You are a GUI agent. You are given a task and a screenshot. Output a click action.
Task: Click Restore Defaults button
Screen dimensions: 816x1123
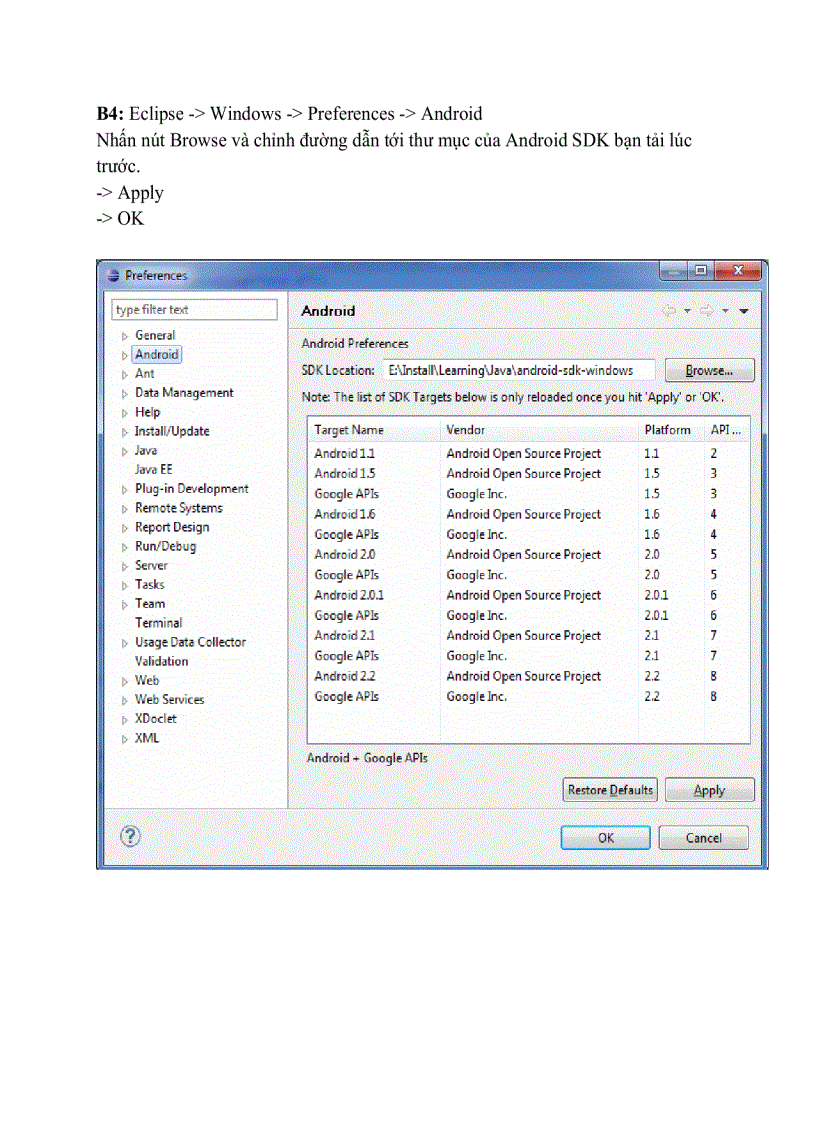click(x=609, y=790)
